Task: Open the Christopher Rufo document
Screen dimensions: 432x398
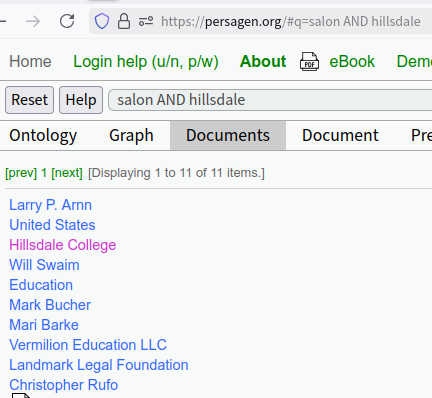Action: (64, 385)
